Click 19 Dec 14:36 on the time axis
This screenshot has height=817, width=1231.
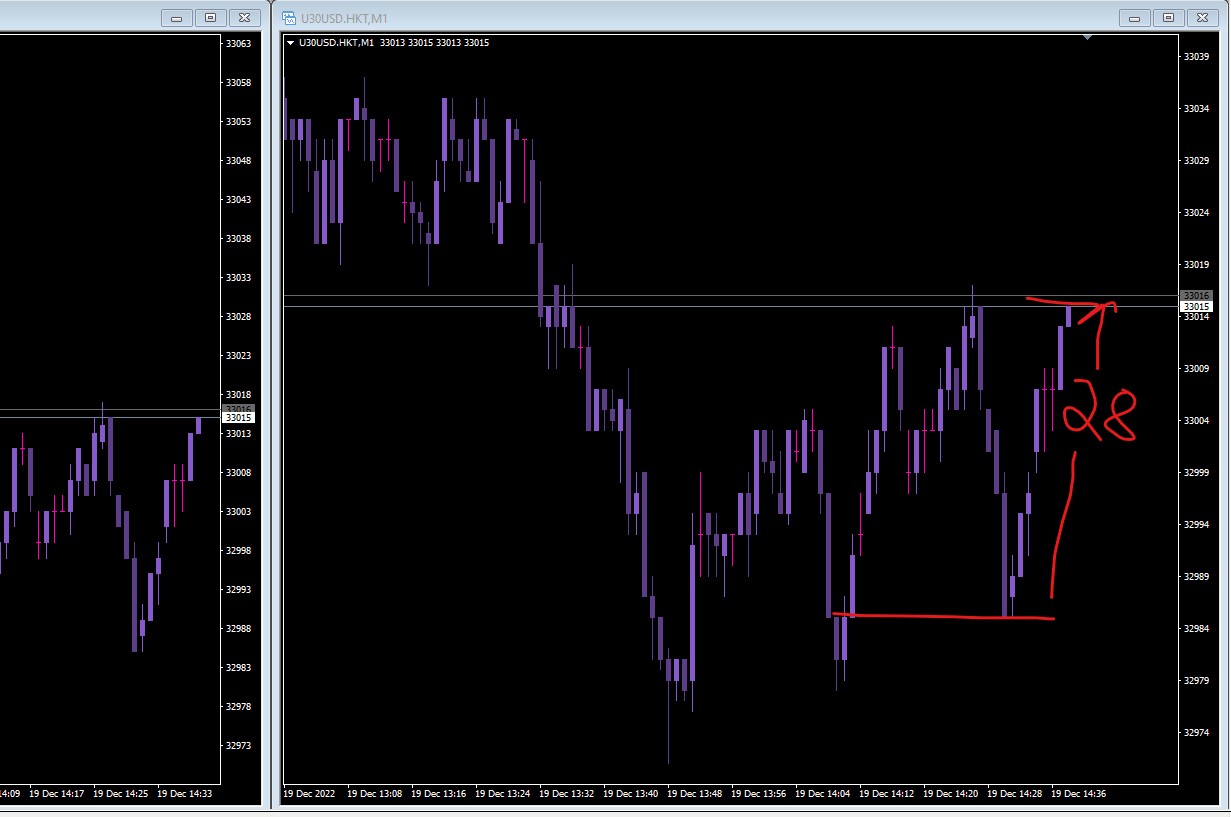pyautogui.click(x=1078, y=793)
